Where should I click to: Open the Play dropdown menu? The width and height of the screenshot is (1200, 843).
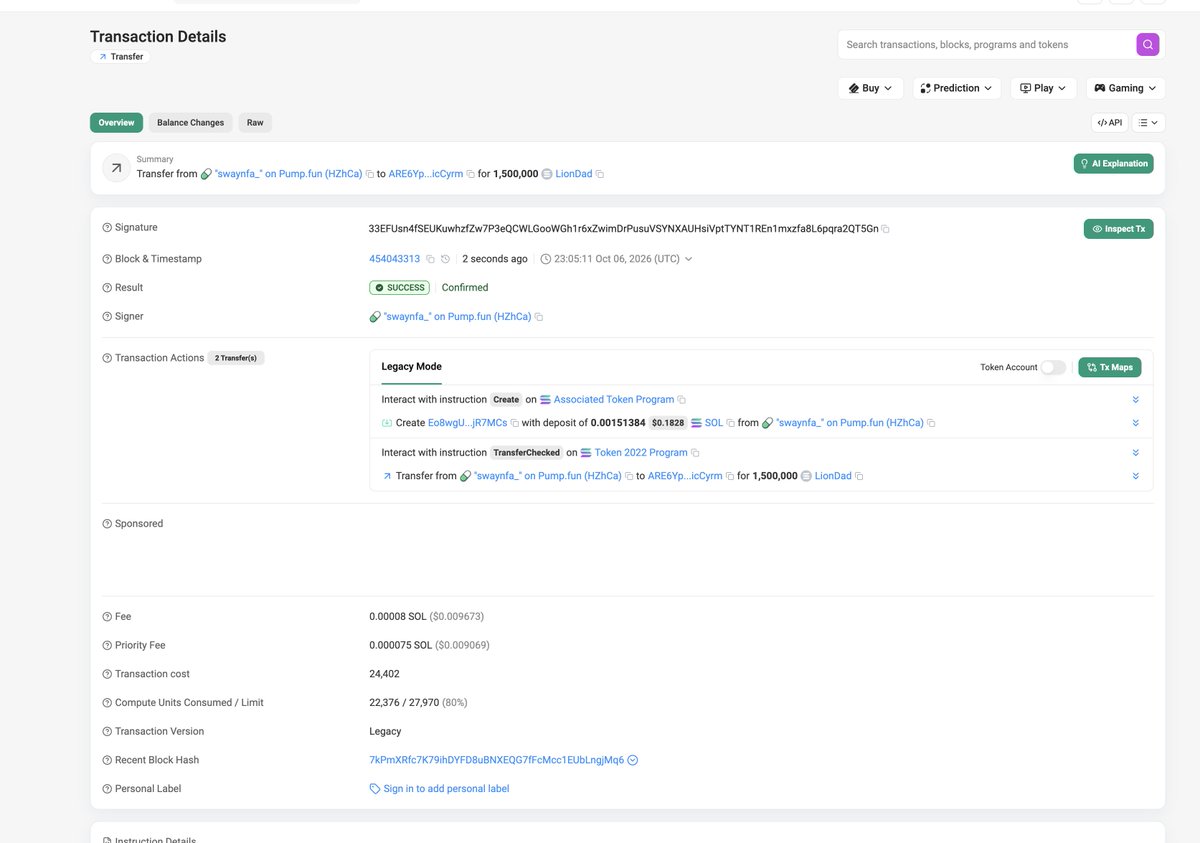pyautogui.click(x=1044, y=88)
